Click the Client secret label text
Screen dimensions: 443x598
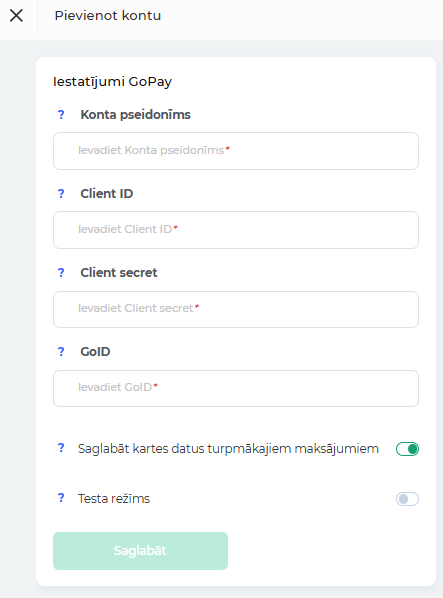119,273
